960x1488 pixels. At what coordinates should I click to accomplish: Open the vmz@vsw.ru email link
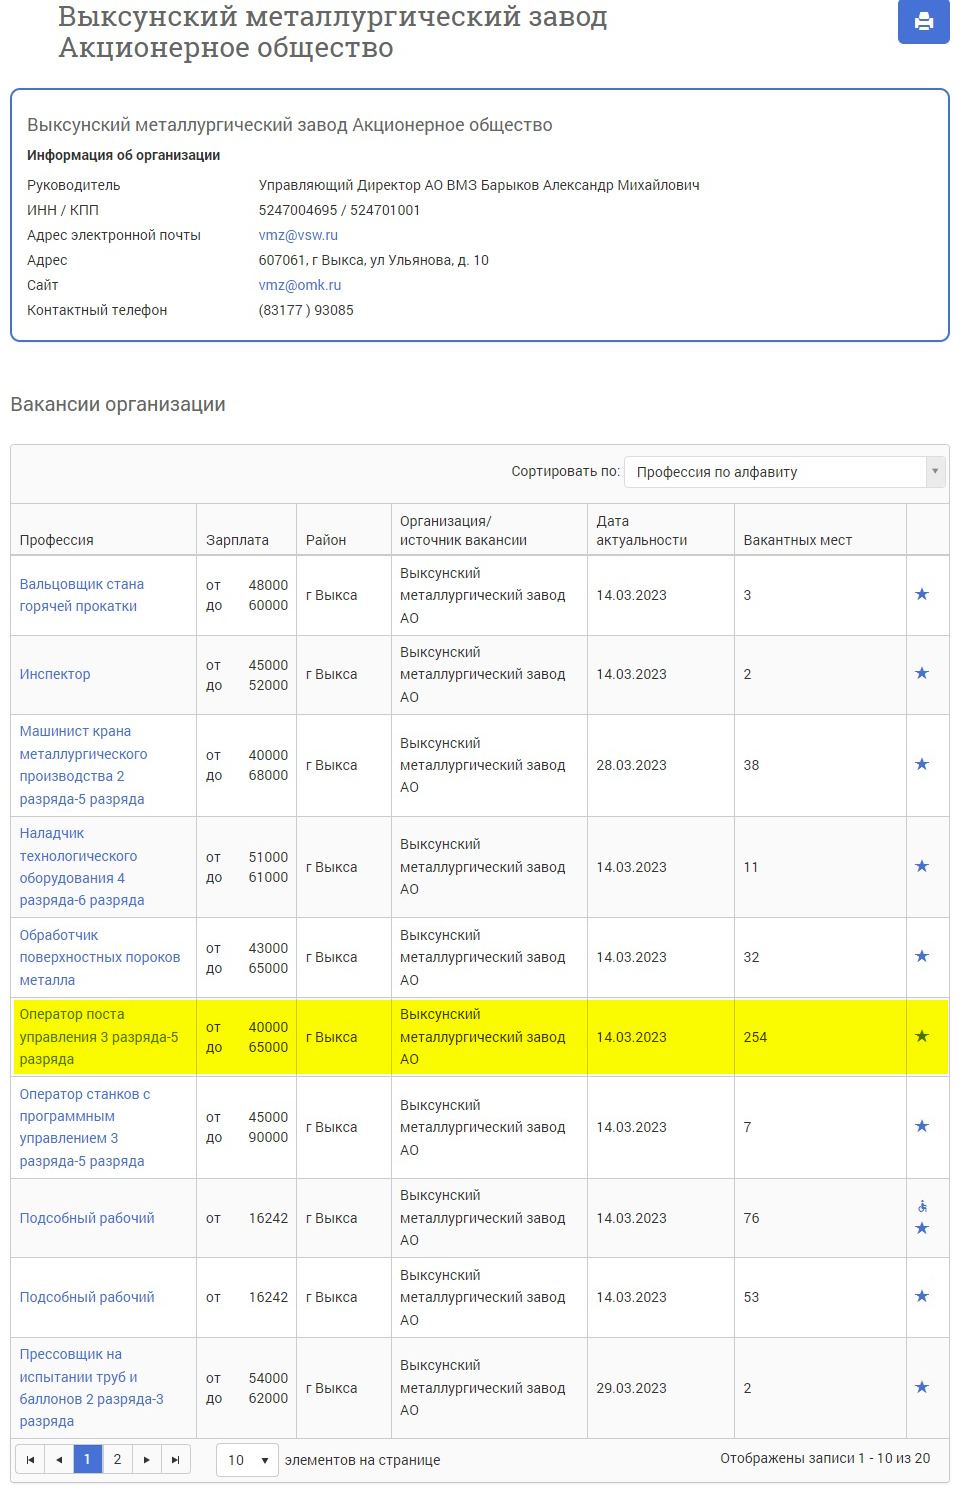[298, 235]
